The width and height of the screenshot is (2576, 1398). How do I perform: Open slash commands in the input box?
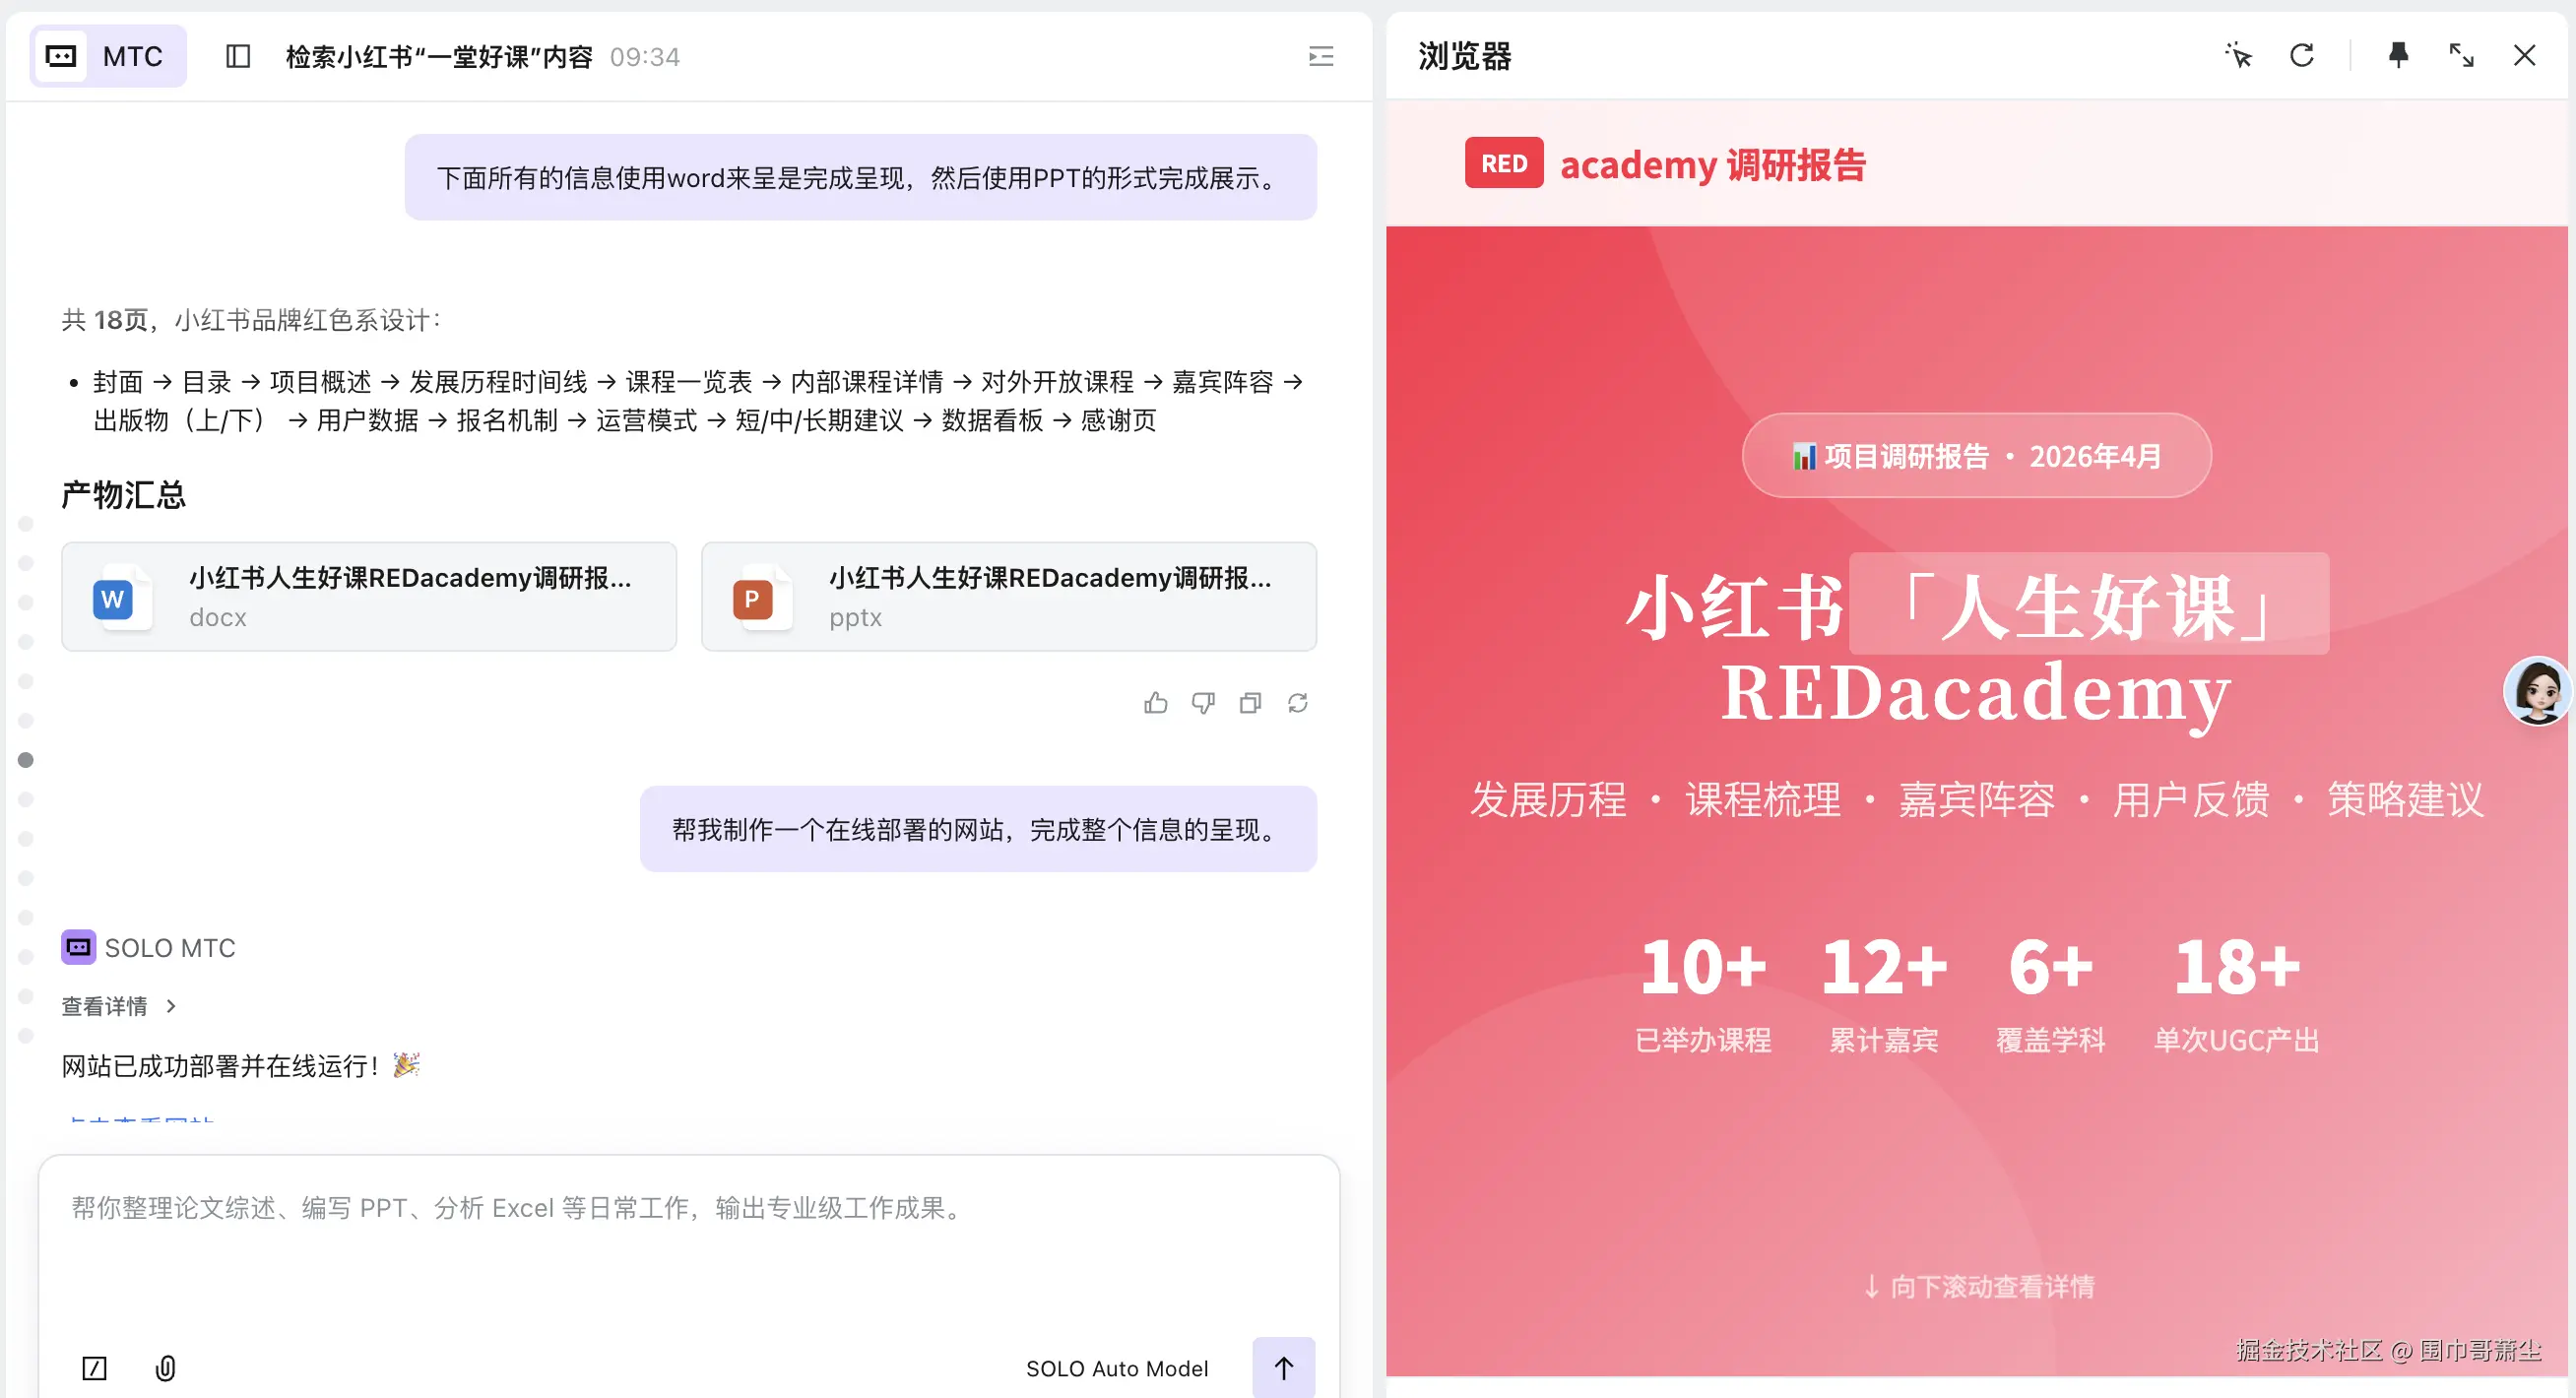94,1368
